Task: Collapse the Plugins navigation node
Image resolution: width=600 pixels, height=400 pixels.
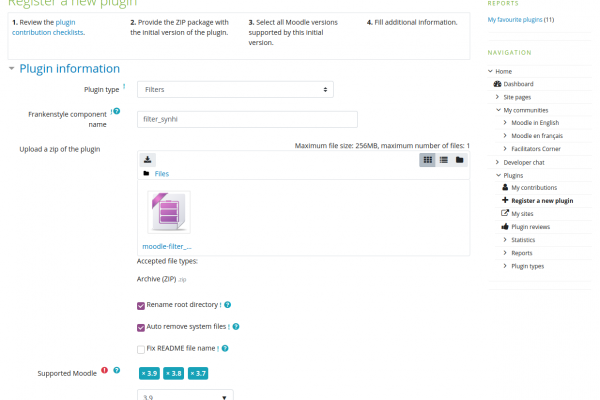Action: (x=498, y=175)
